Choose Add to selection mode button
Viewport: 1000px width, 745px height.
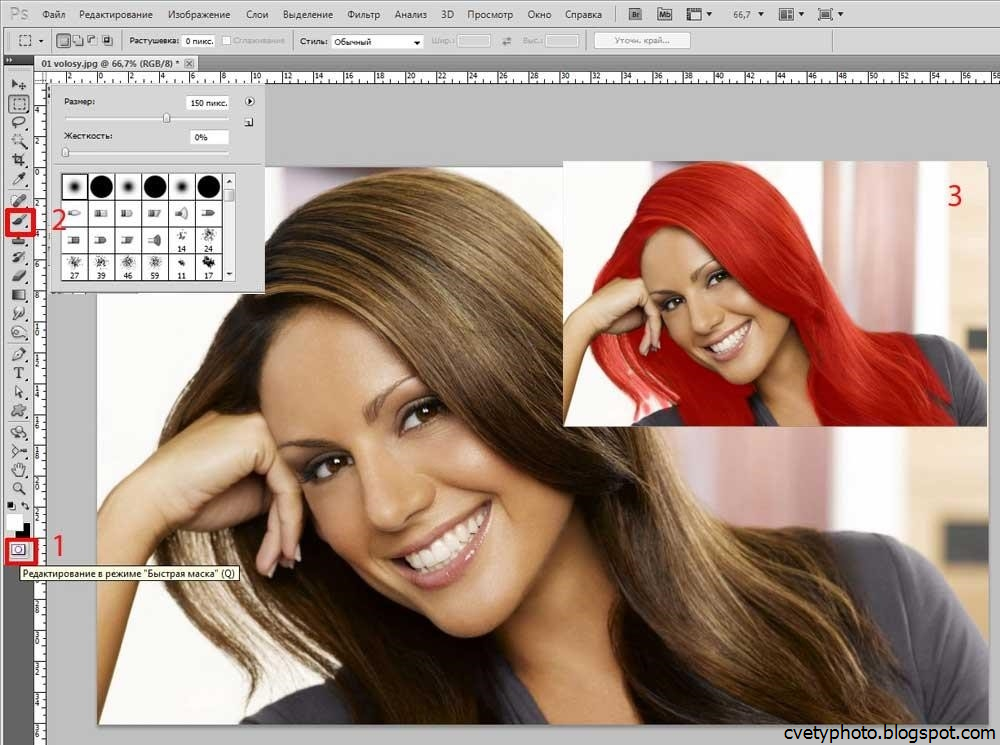click(78, 41)
